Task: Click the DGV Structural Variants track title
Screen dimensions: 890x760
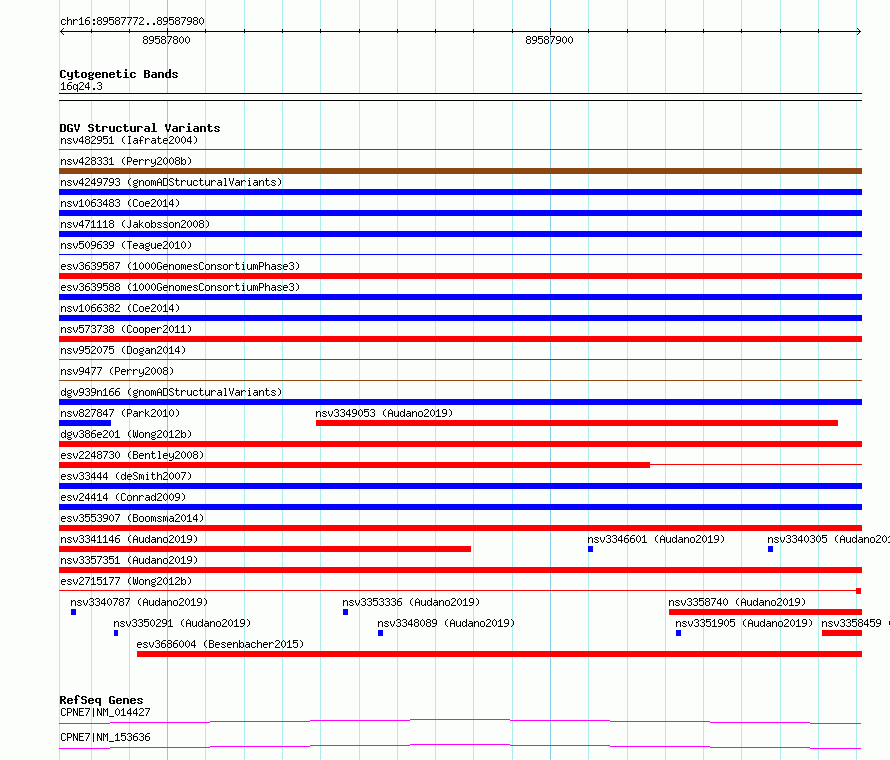Action: (x=140, y=128)
